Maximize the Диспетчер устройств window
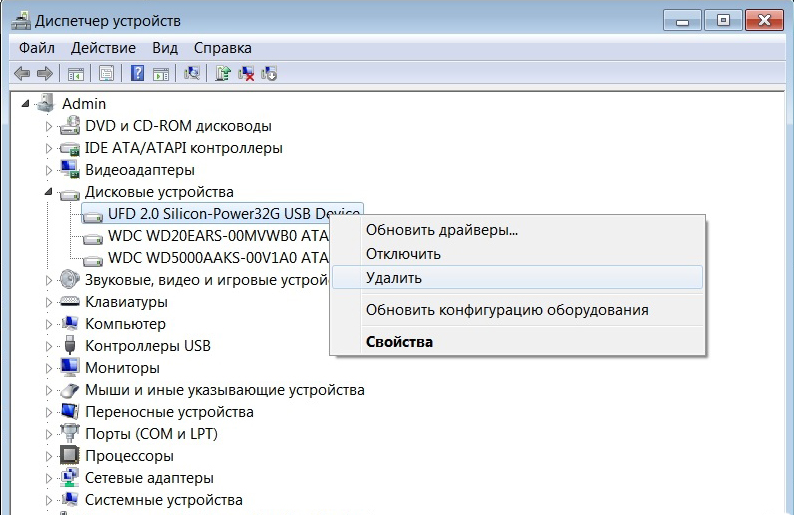This screenshot has width=794, height=515. pos(723,21)
